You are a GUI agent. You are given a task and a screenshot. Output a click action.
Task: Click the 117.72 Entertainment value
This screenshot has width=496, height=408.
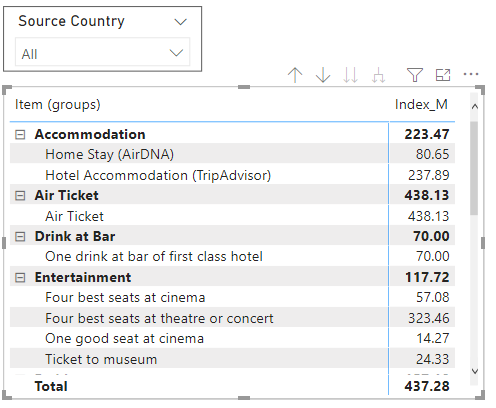coord(427,277)
